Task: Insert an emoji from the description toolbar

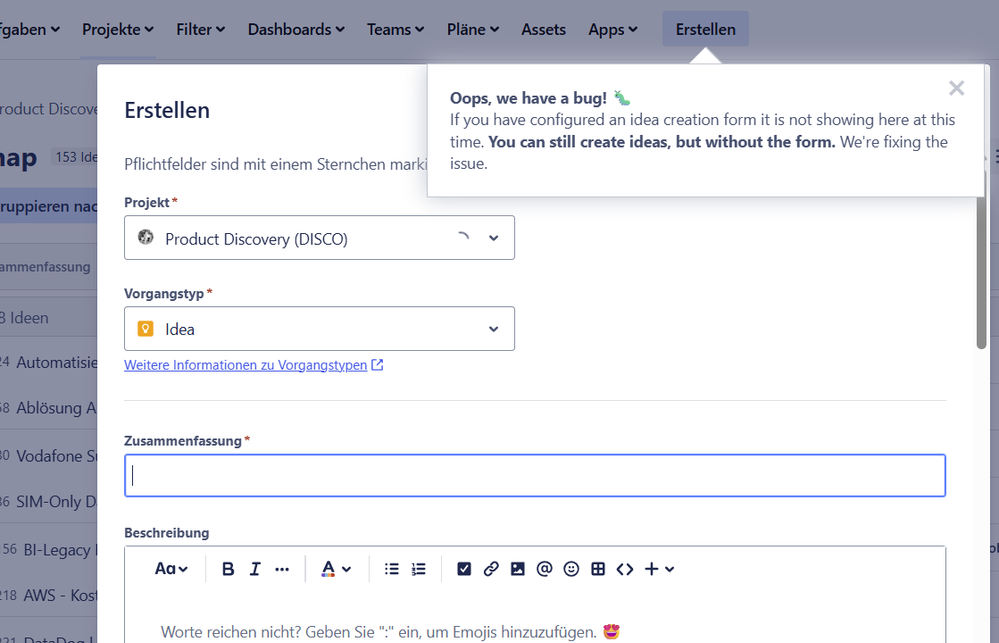Action: [571, 568]
